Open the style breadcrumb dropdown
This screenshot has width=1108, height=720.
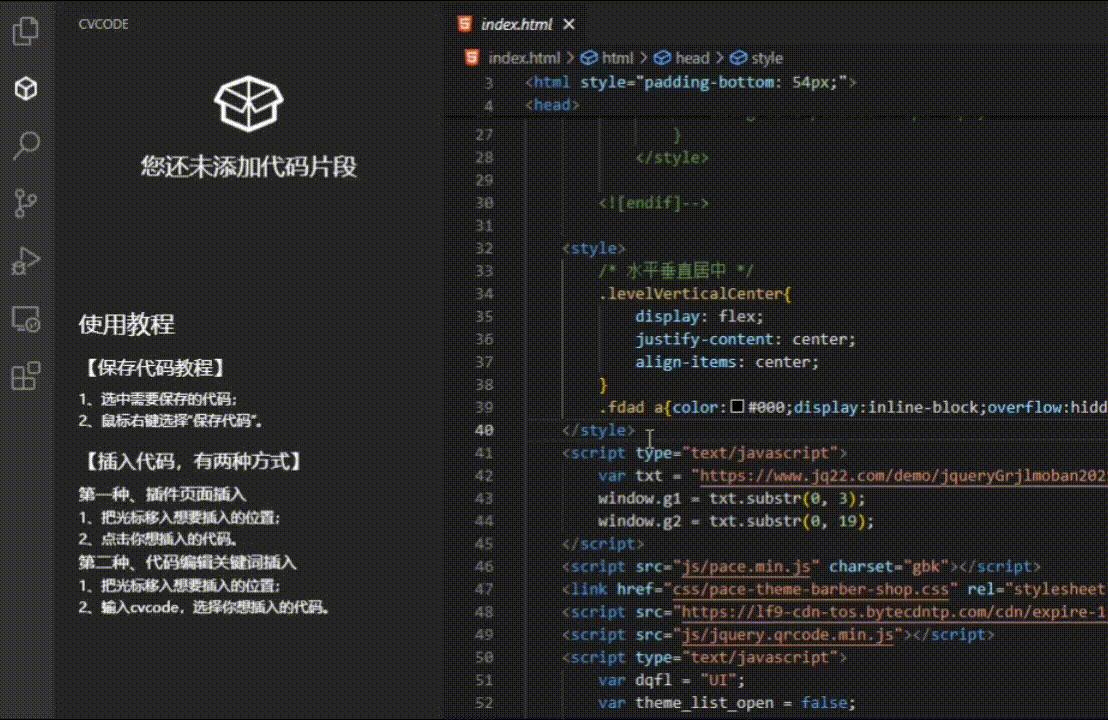click(x=757, y=58)
